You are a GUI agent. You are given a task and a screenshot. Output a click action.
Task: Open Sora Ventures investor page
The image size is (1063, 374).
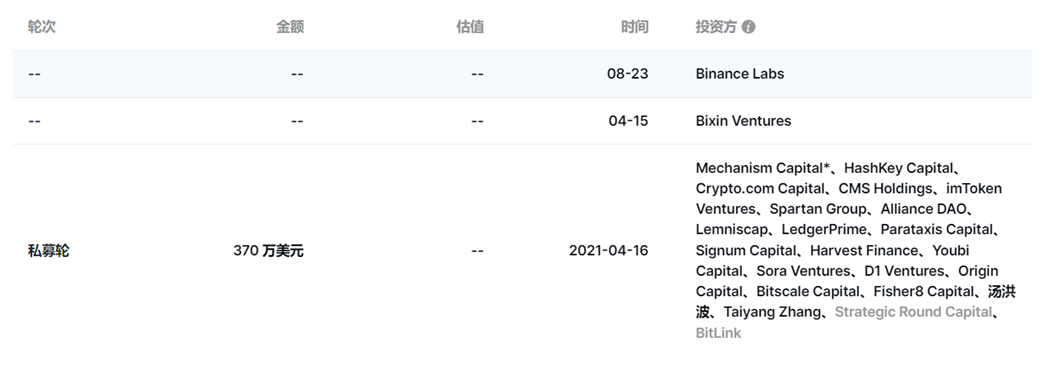click(x=803, y=271)
